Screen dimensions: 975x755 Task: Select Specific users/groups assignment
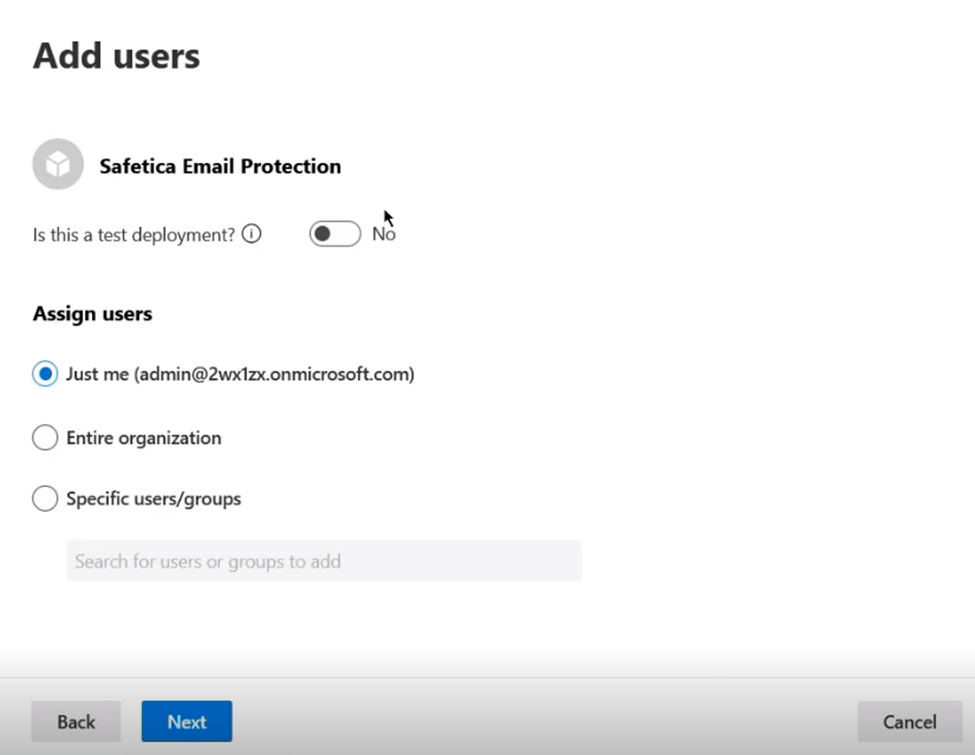coord(44,499)
